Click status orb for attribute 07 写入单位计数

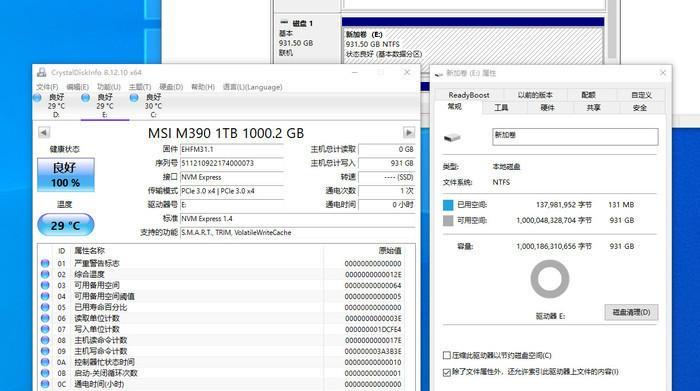45,329
